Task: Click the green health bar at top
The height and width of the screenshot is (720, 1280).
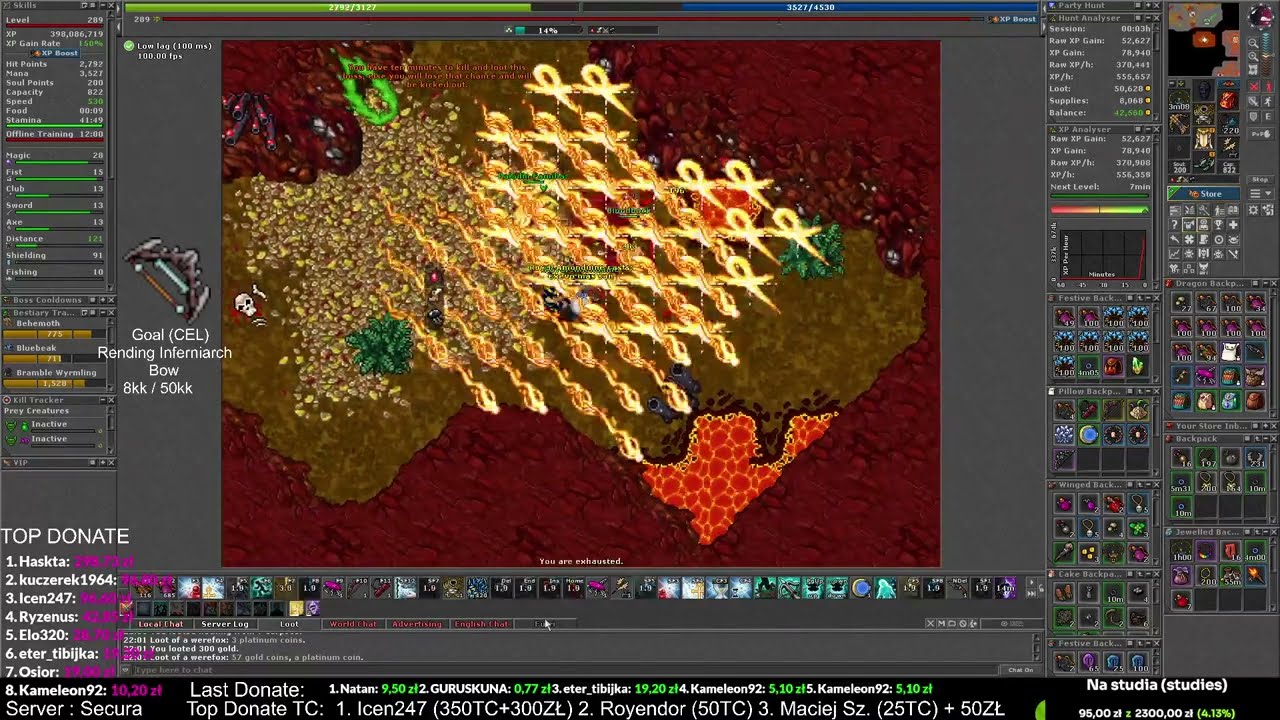Action: pos(352,7)
